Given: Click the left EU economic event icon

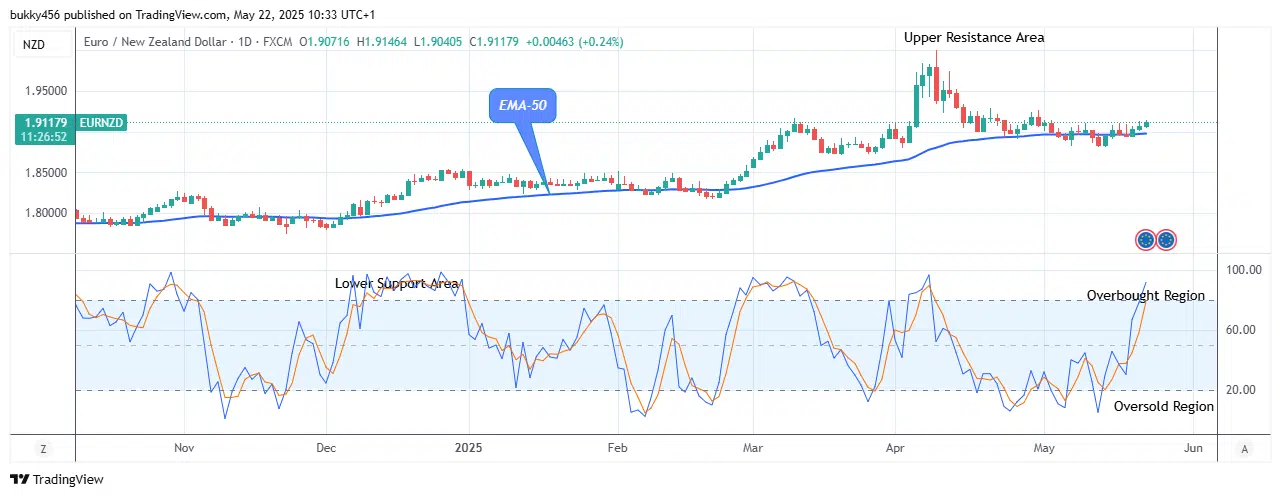Looking at the screenshot, I should (1146, 240).
